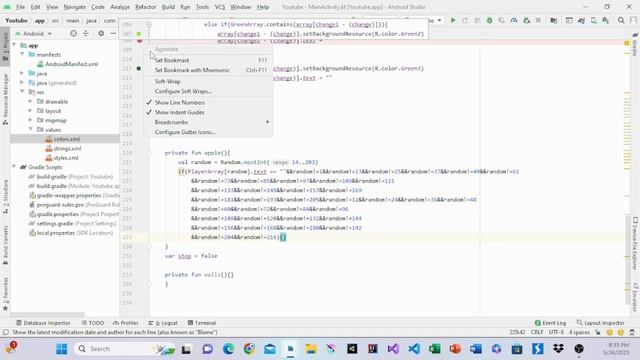
Task: Select strings.xml in values
Action: coord(63,149)
